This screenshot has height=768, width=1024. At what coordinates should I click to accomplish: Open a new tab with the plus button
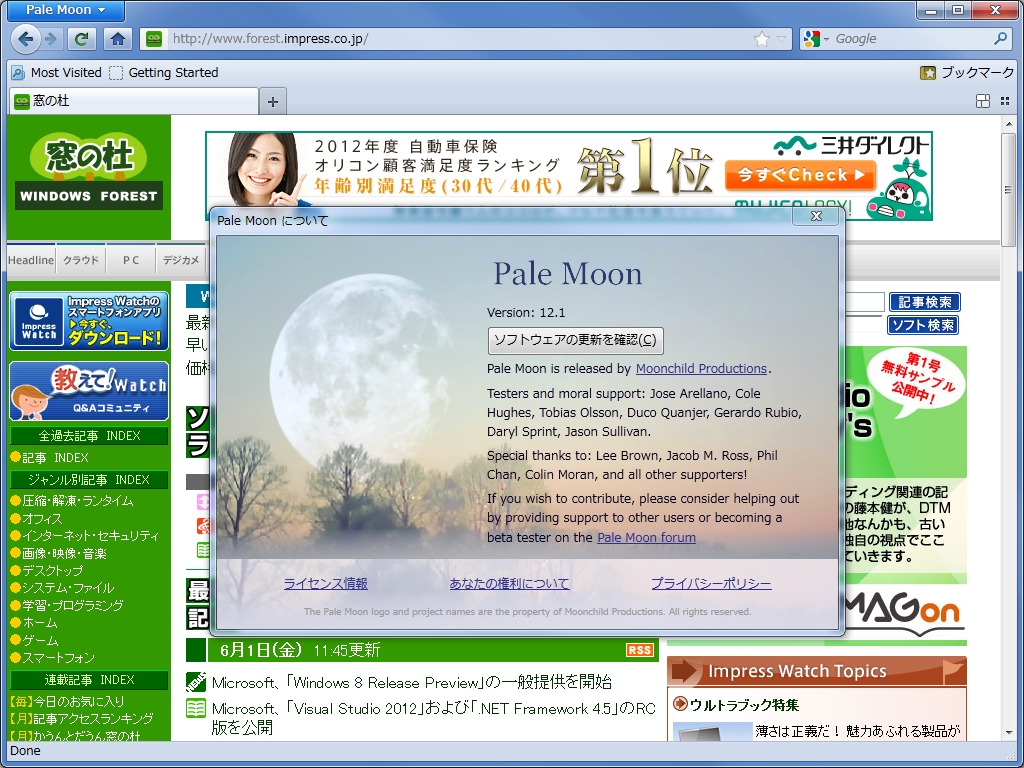coord(270,100)
